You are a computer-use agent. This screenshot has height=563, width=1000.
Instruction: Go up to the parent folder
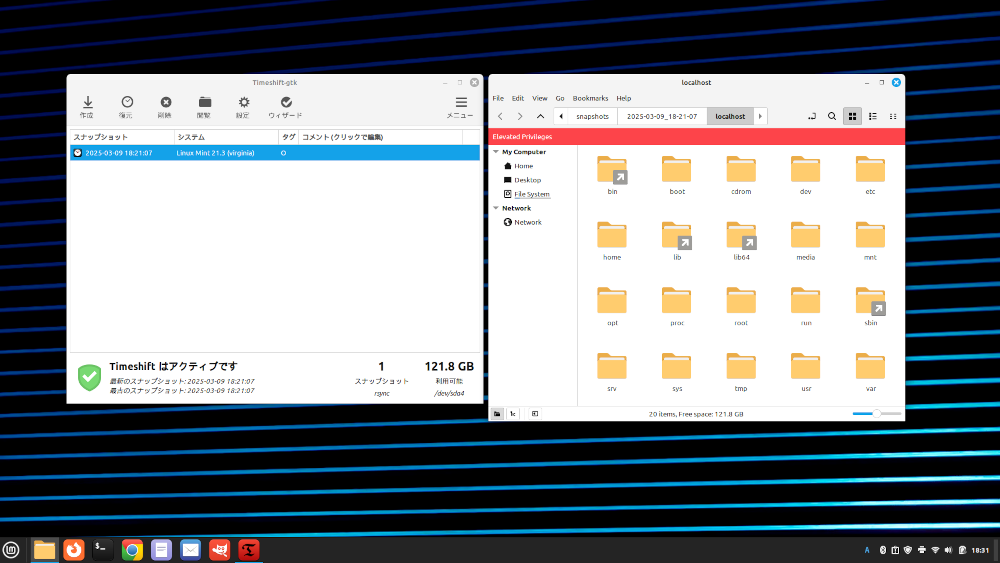(x=540, y=116)
